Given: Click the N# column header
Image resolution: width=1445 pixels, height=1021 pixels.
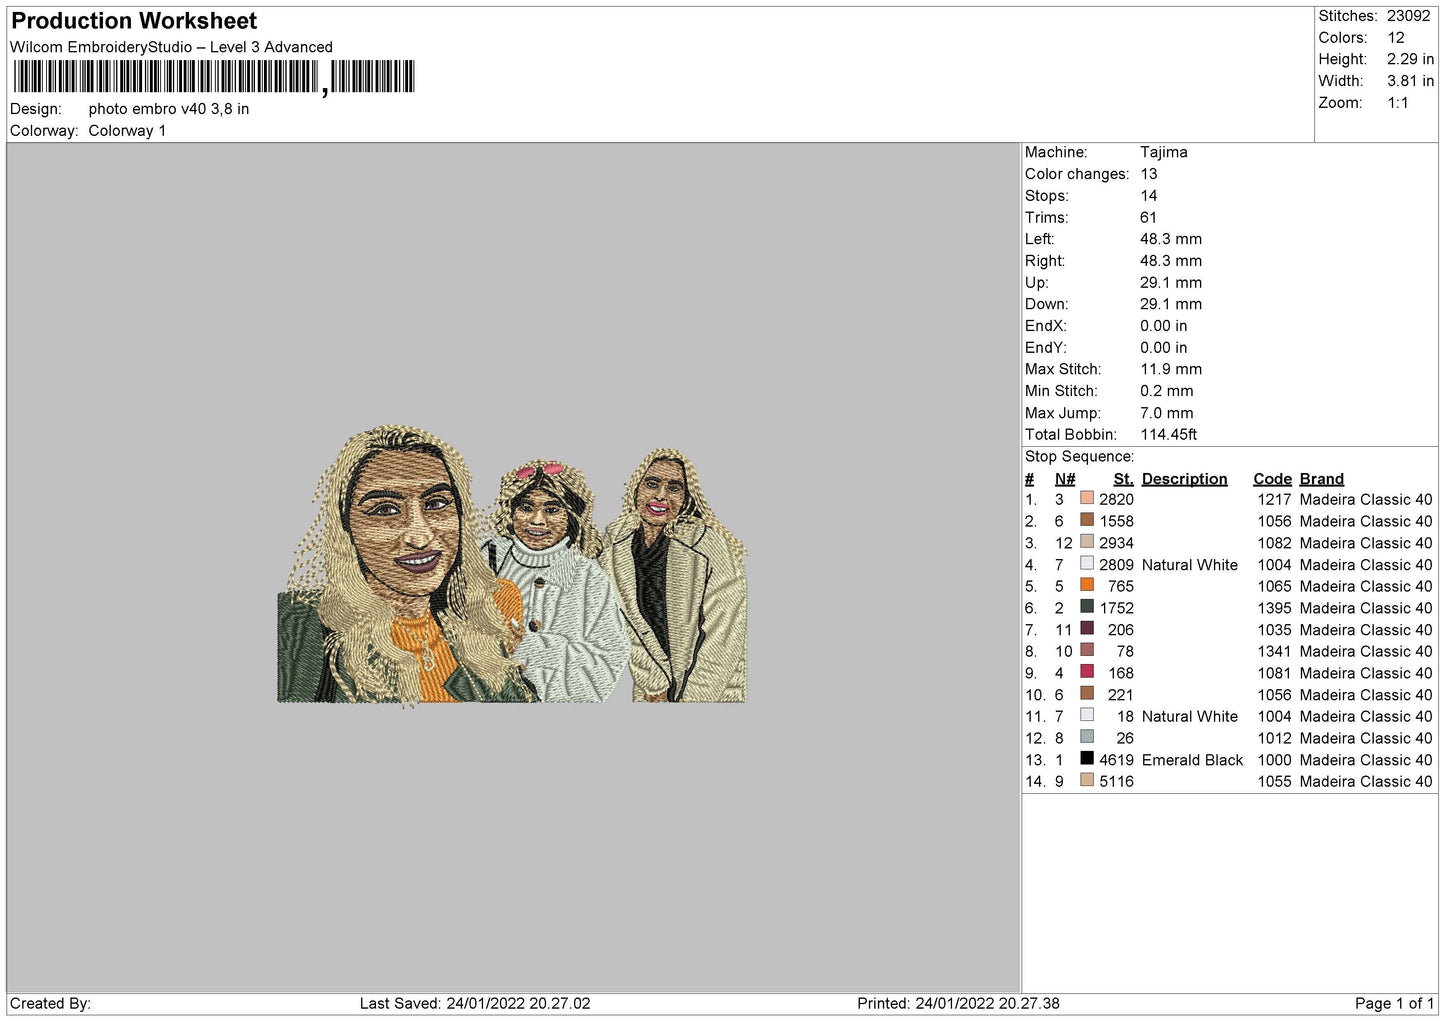Looking at the screenshot, I should pyautogui.click(x=1065, y=479).
